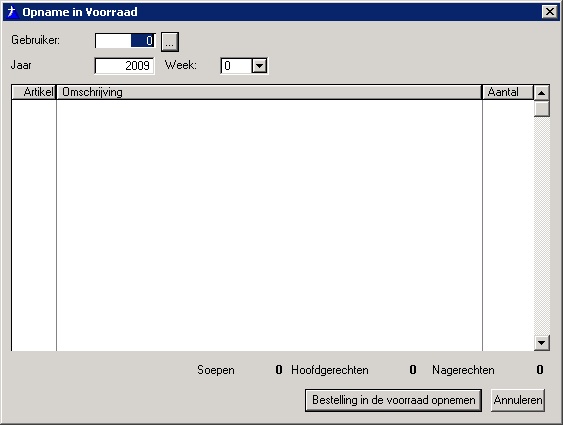Click the Artikel column header

pyautogui.click(x=34, y=92)
